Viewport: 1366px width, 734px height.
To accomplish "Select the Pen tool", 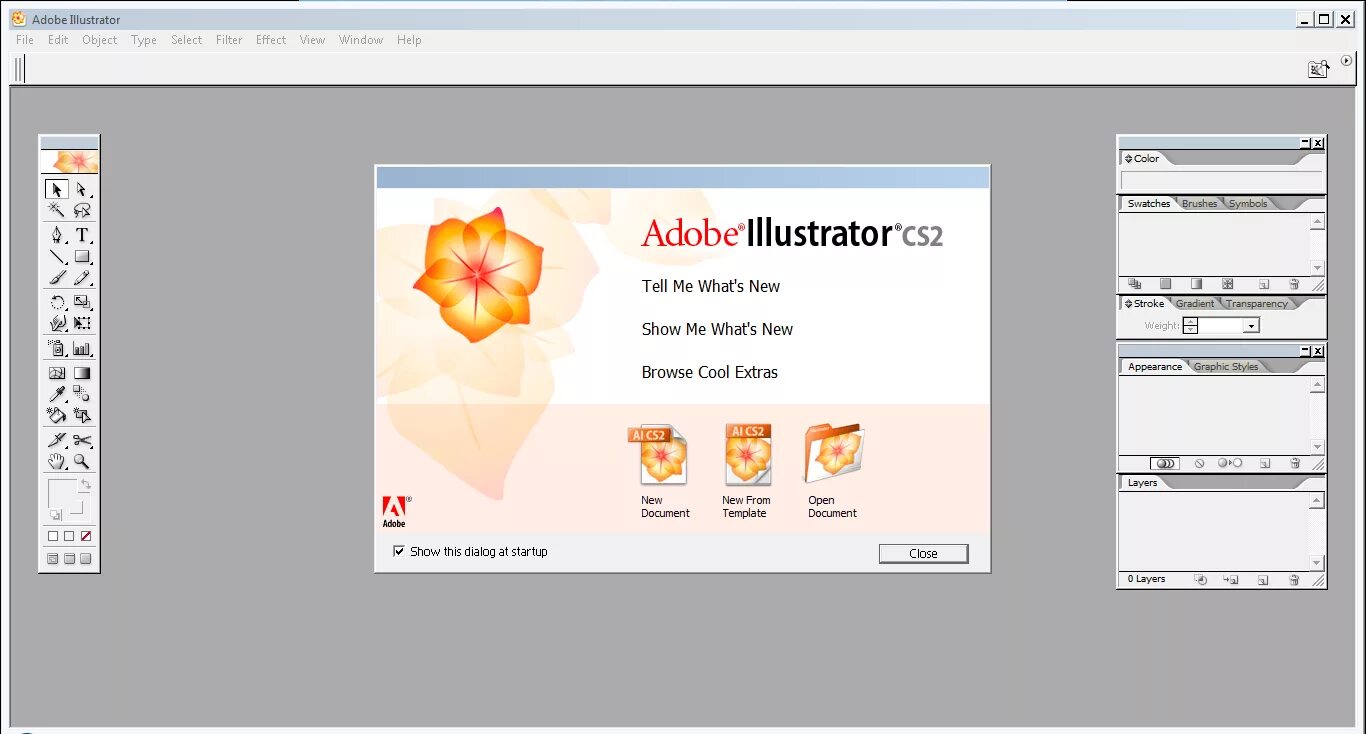I will click(57, 235).
